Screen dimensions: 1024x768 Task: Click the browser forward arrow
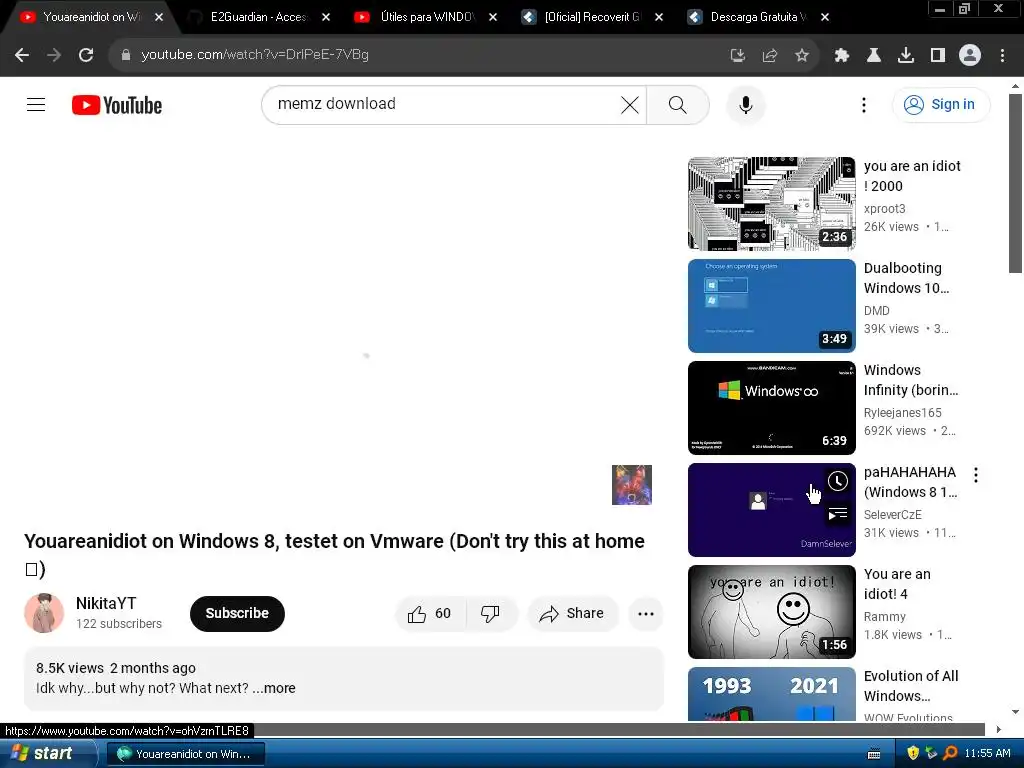[x=54, y=56]
